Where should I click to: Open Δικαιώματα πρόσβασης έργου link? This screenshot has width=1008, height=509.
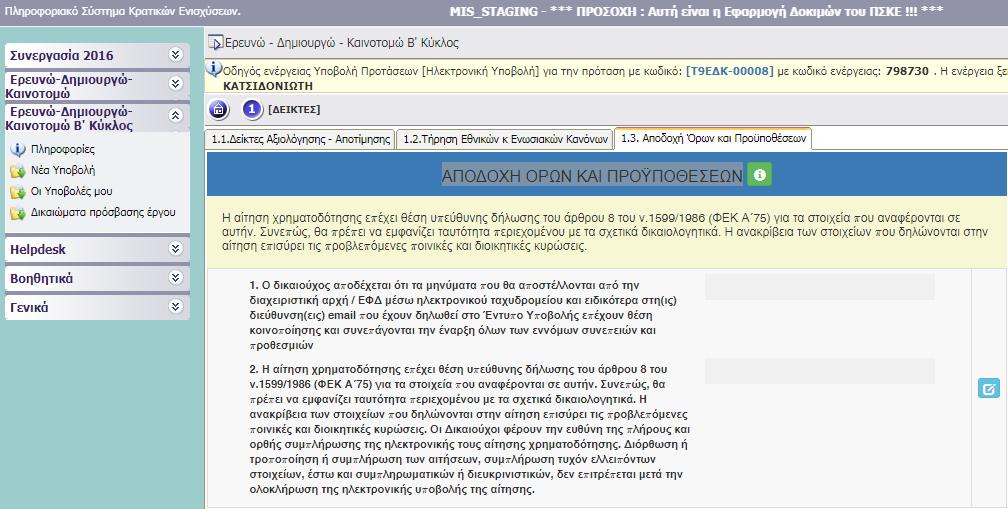[103, 212]
